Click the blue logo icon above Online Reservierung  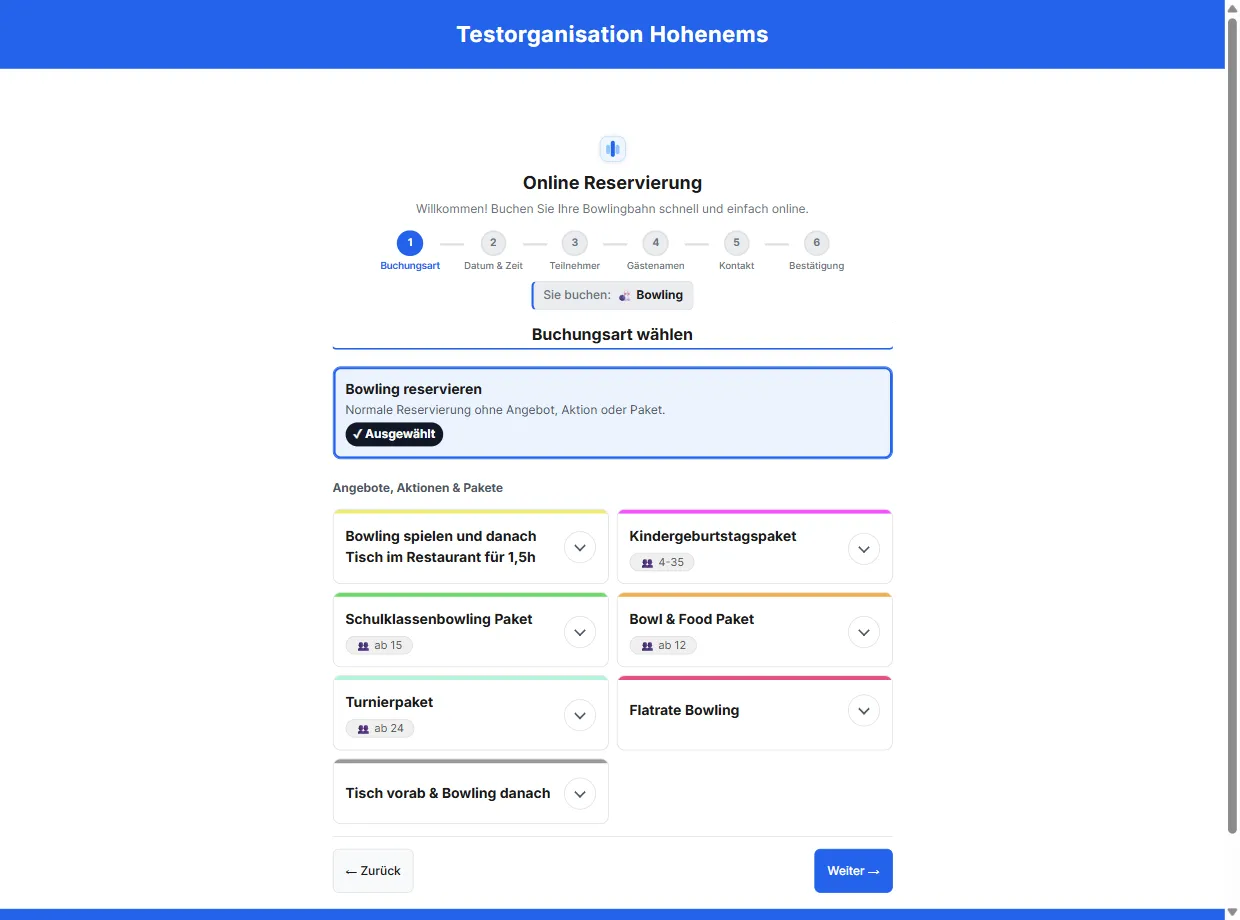[x=612, y=149]
